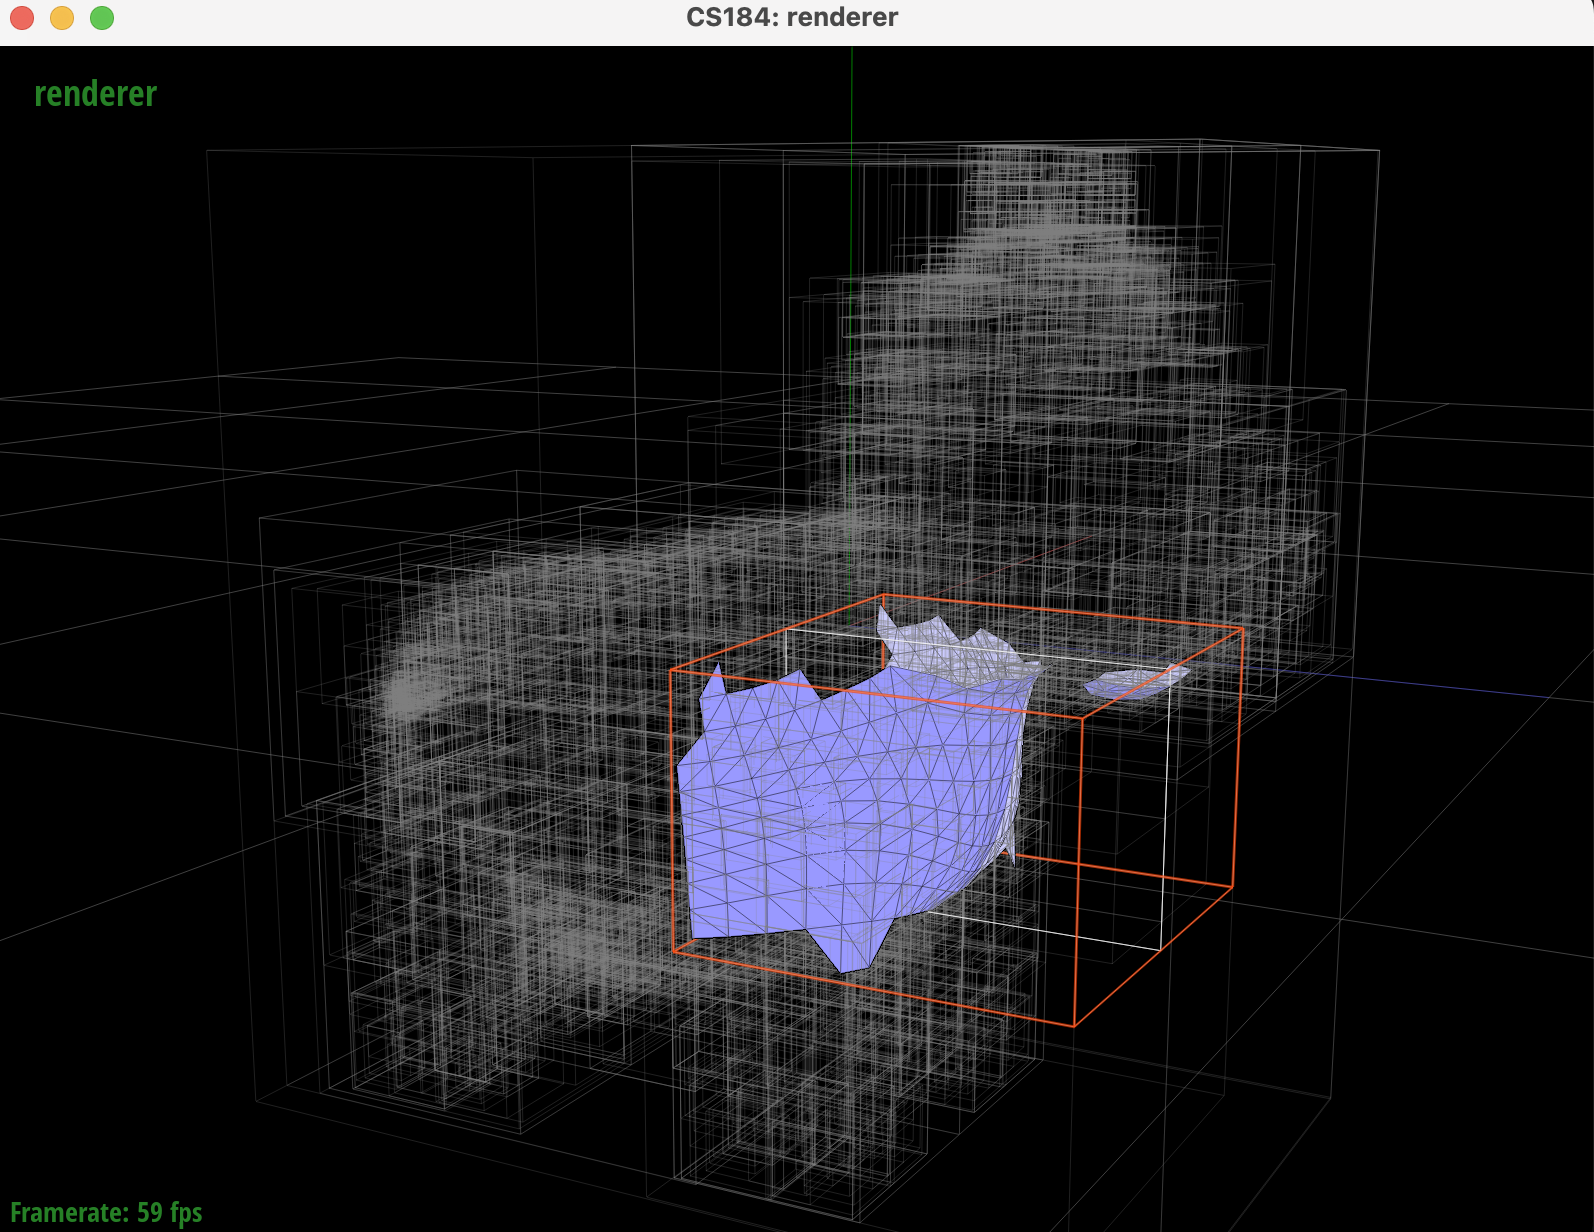Click the 'CS184: renderer' window title
The height and width of the screenshot is (1232, 1594).
[792, 18]
